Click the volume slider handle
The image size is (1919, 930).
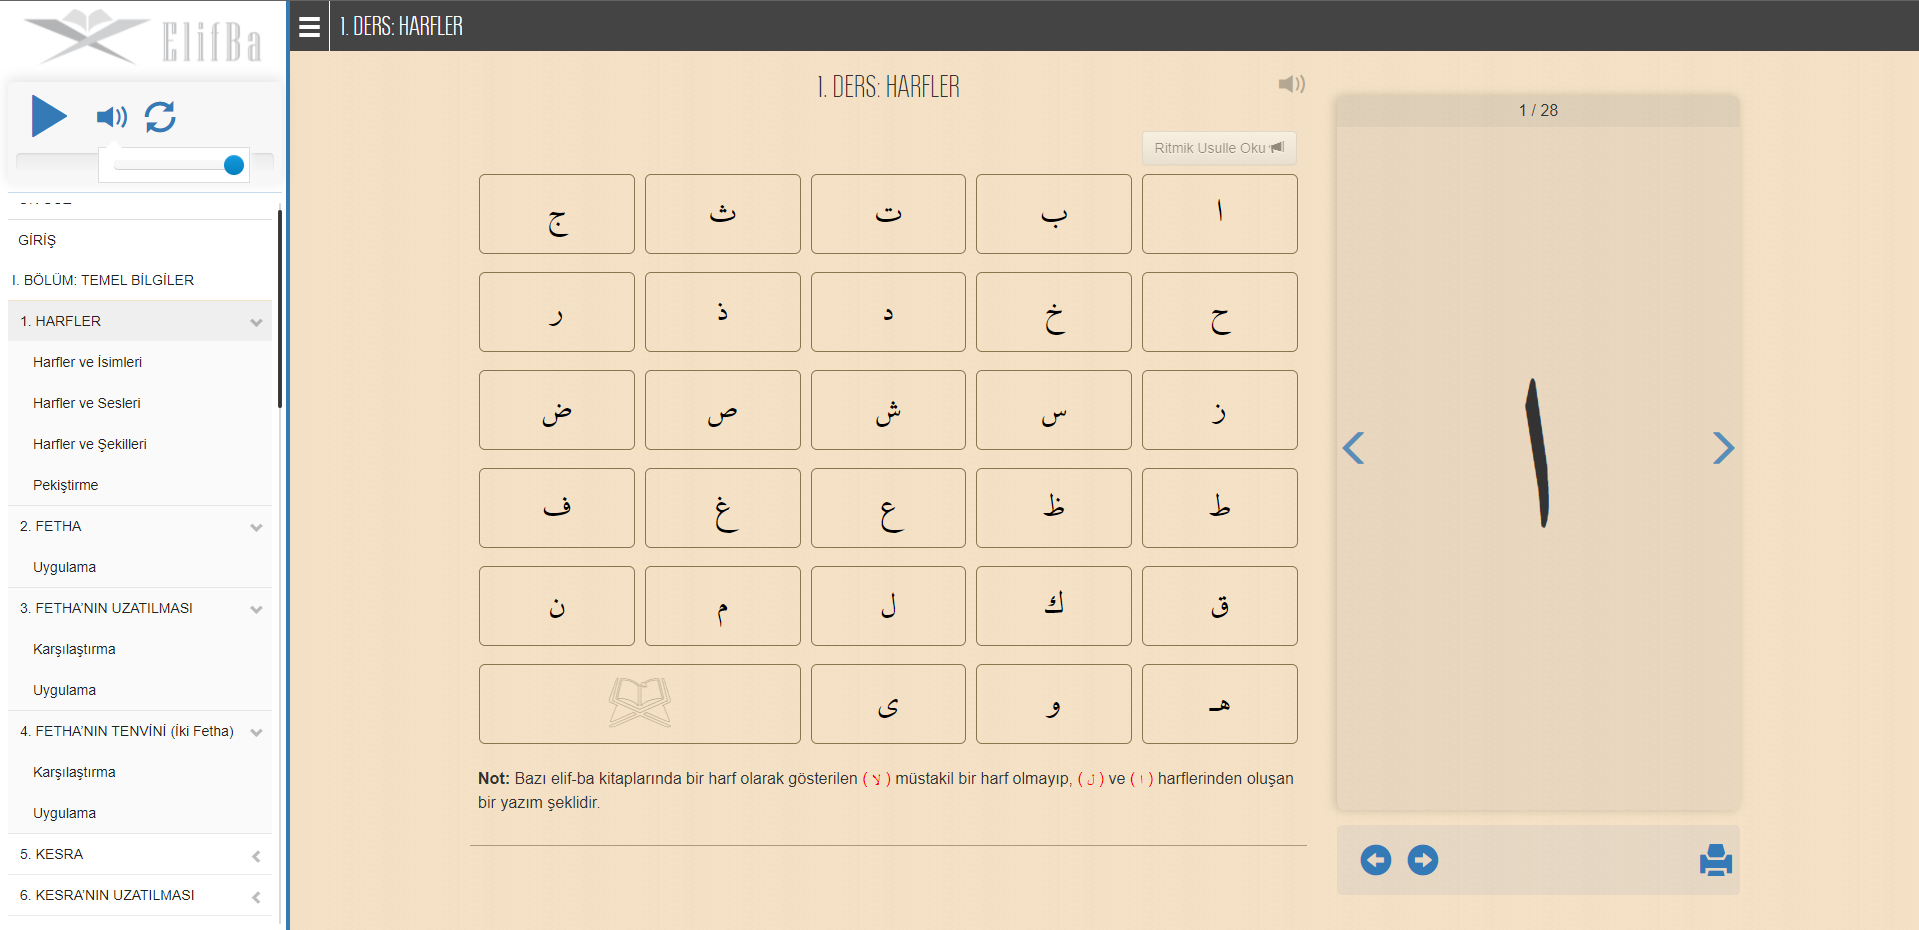click(x=234, y=165)
